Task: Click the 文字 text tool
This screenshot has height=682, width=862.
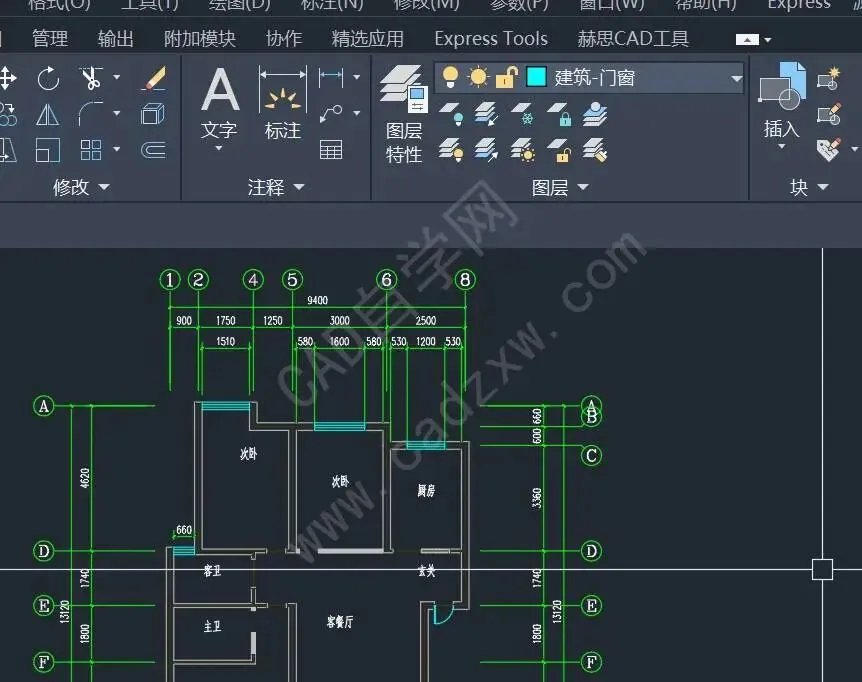Action: [219, 104]
